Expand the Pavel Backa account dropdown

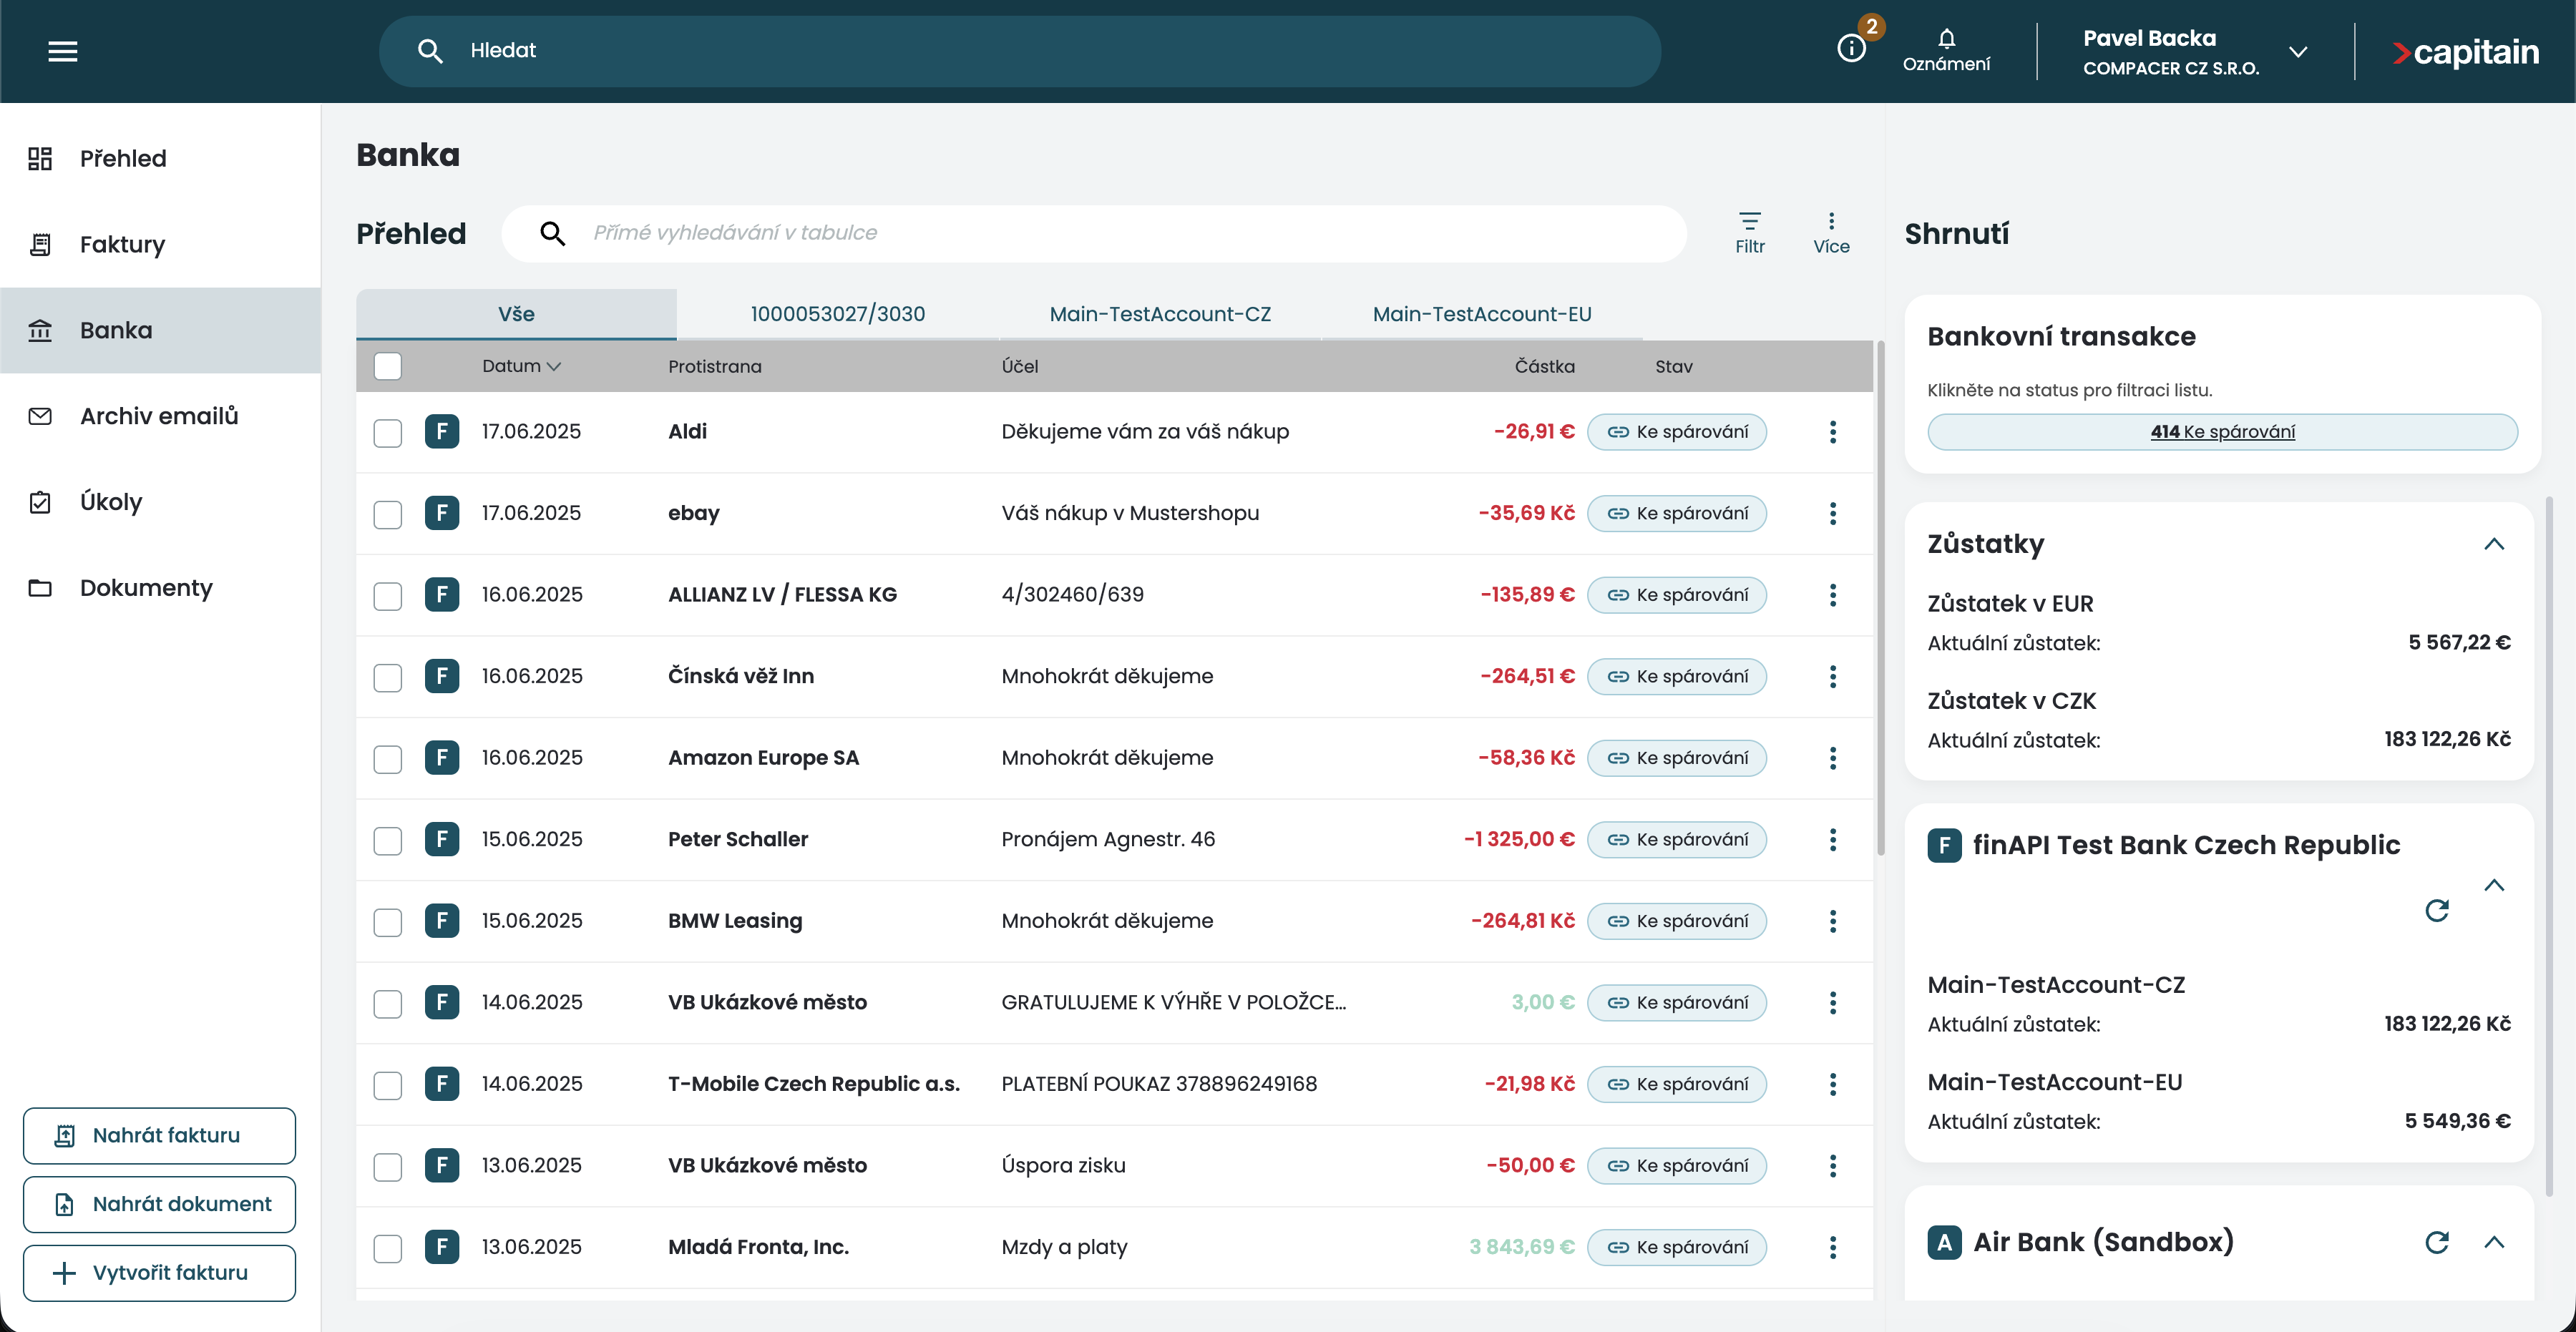pos(2298,52)
